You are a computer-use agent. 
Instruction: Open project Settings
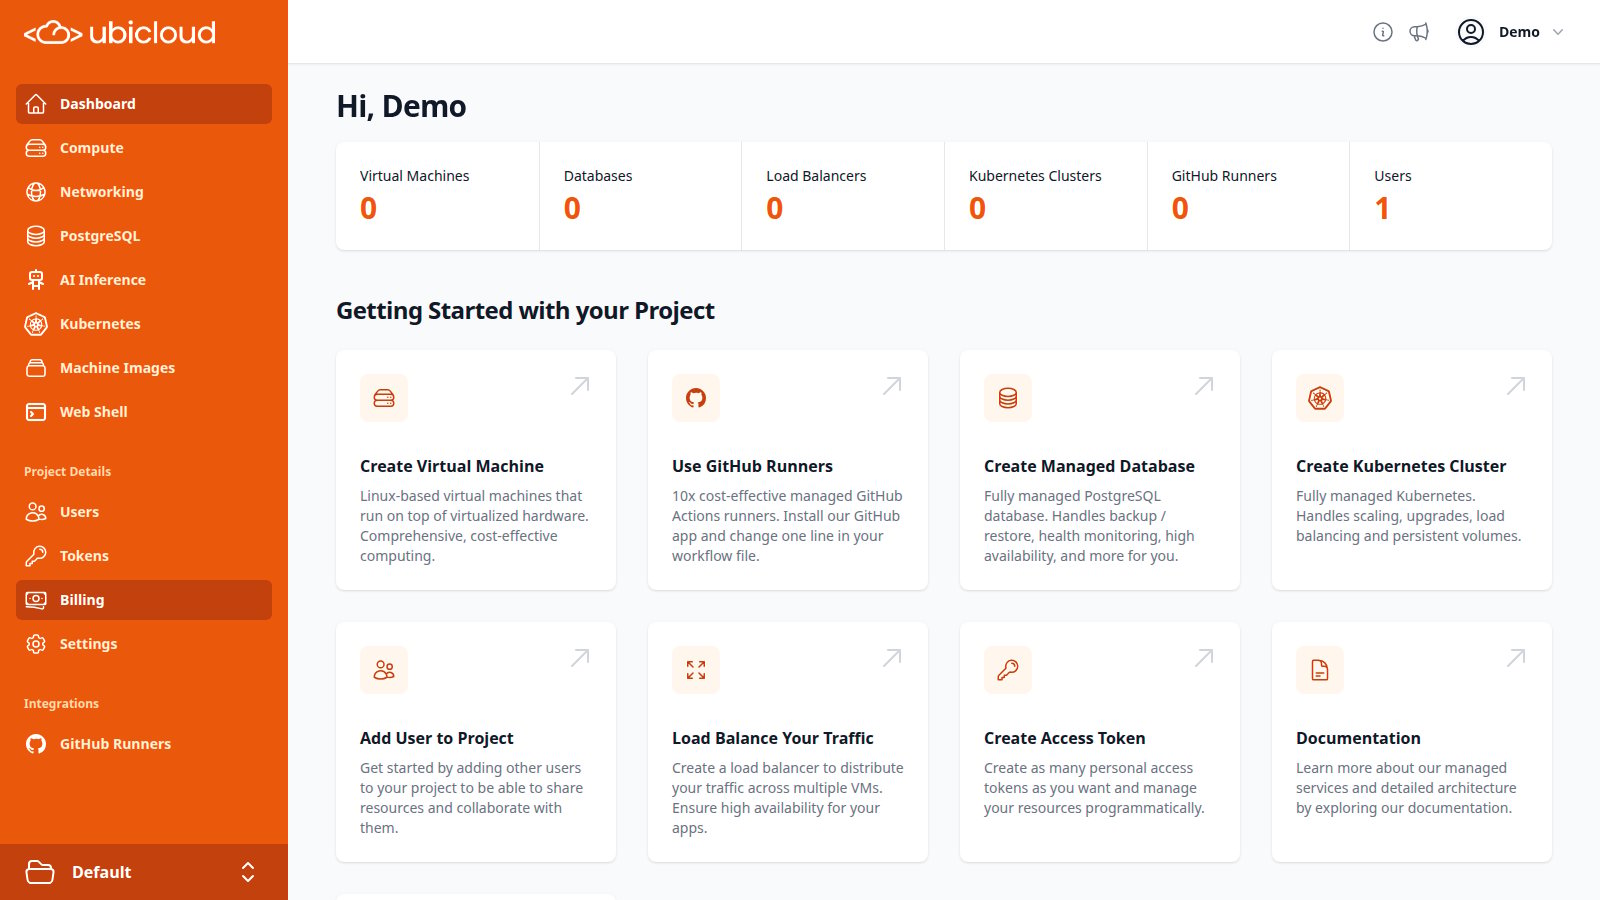coord(144,644)
